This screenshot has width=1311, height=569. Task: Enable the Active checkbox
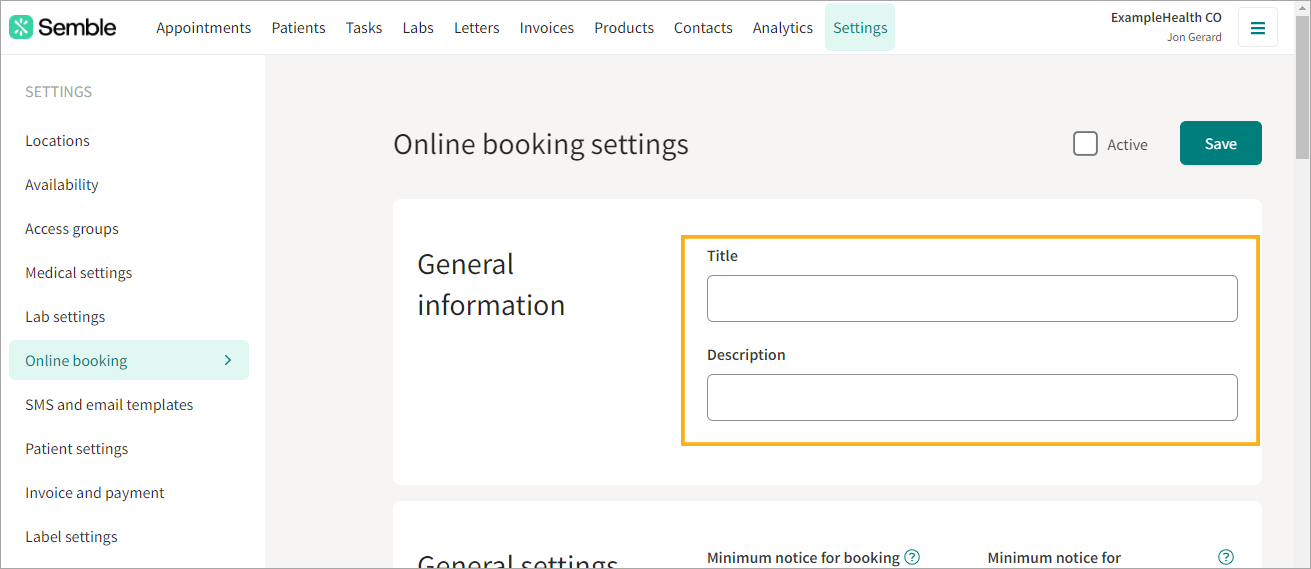click(x=1085, y=144)
